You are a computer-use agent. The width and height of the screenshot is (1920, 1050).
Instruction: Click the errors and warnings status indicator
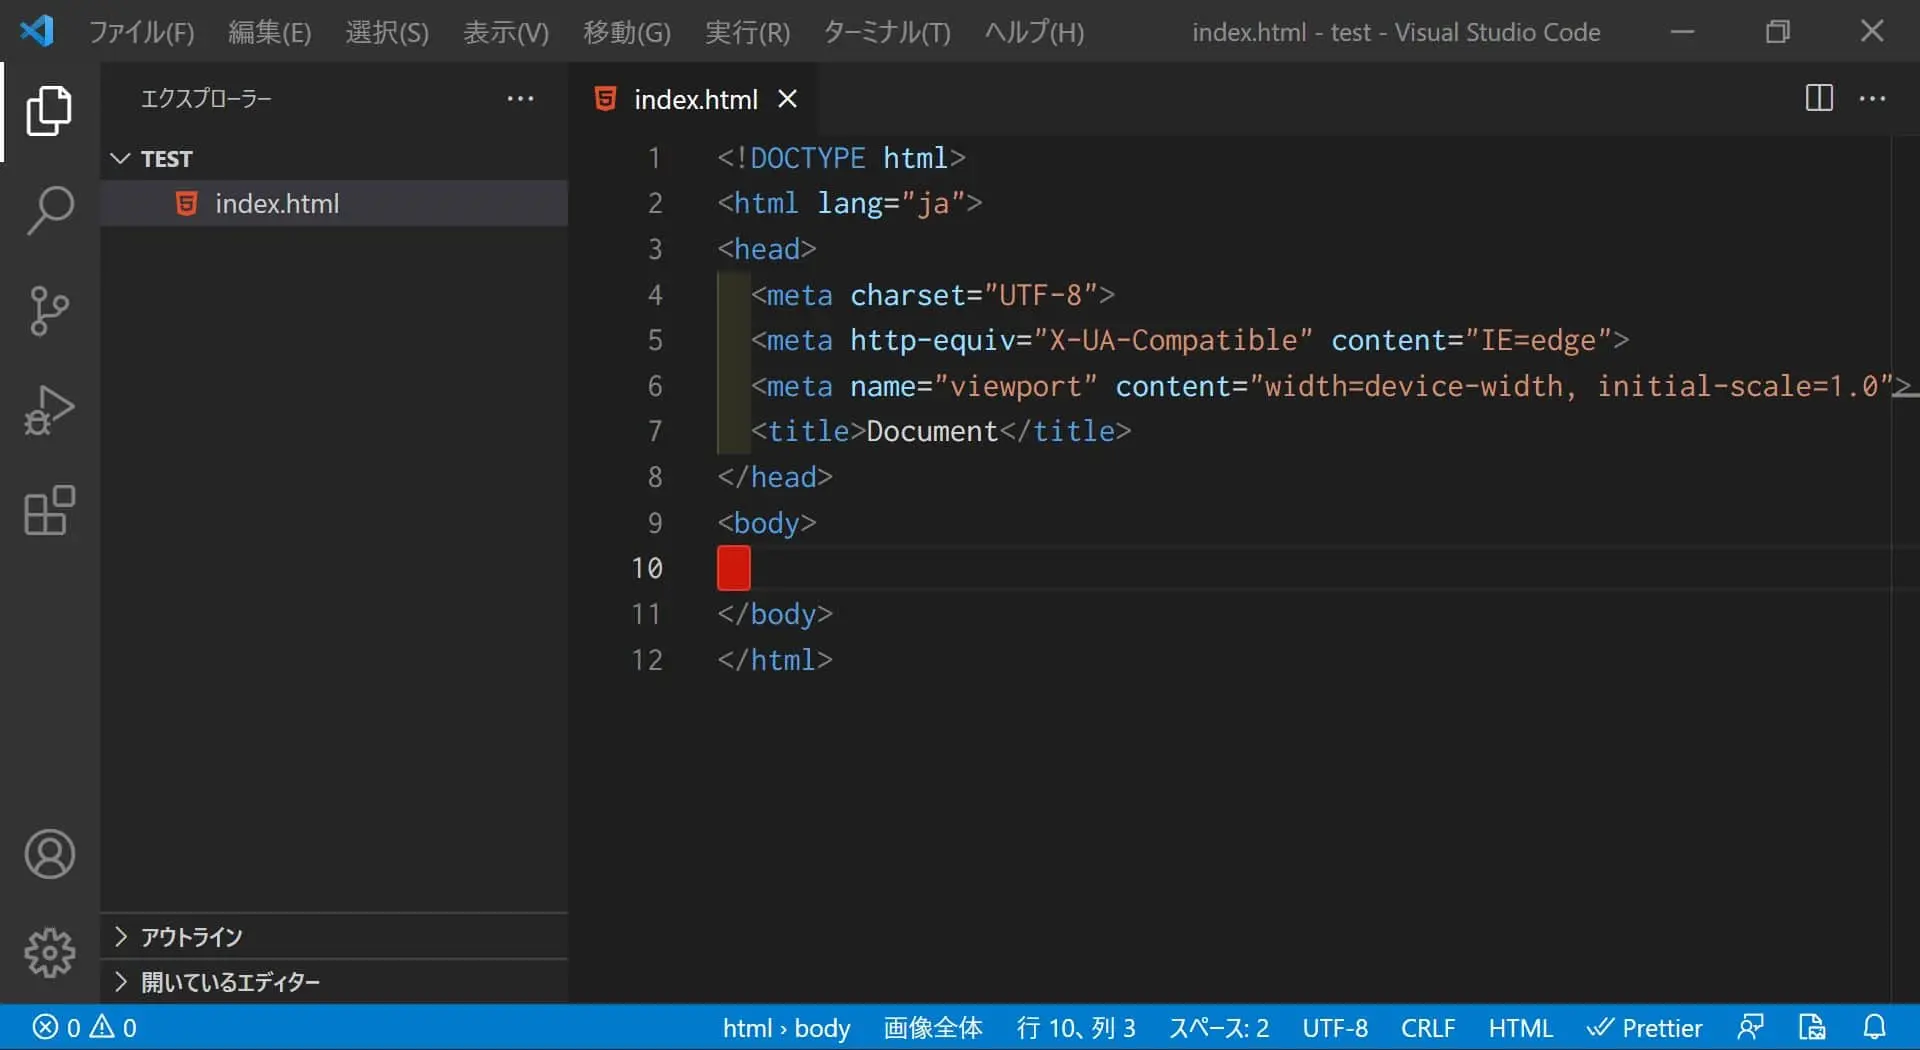click(x=85, y=1027)
